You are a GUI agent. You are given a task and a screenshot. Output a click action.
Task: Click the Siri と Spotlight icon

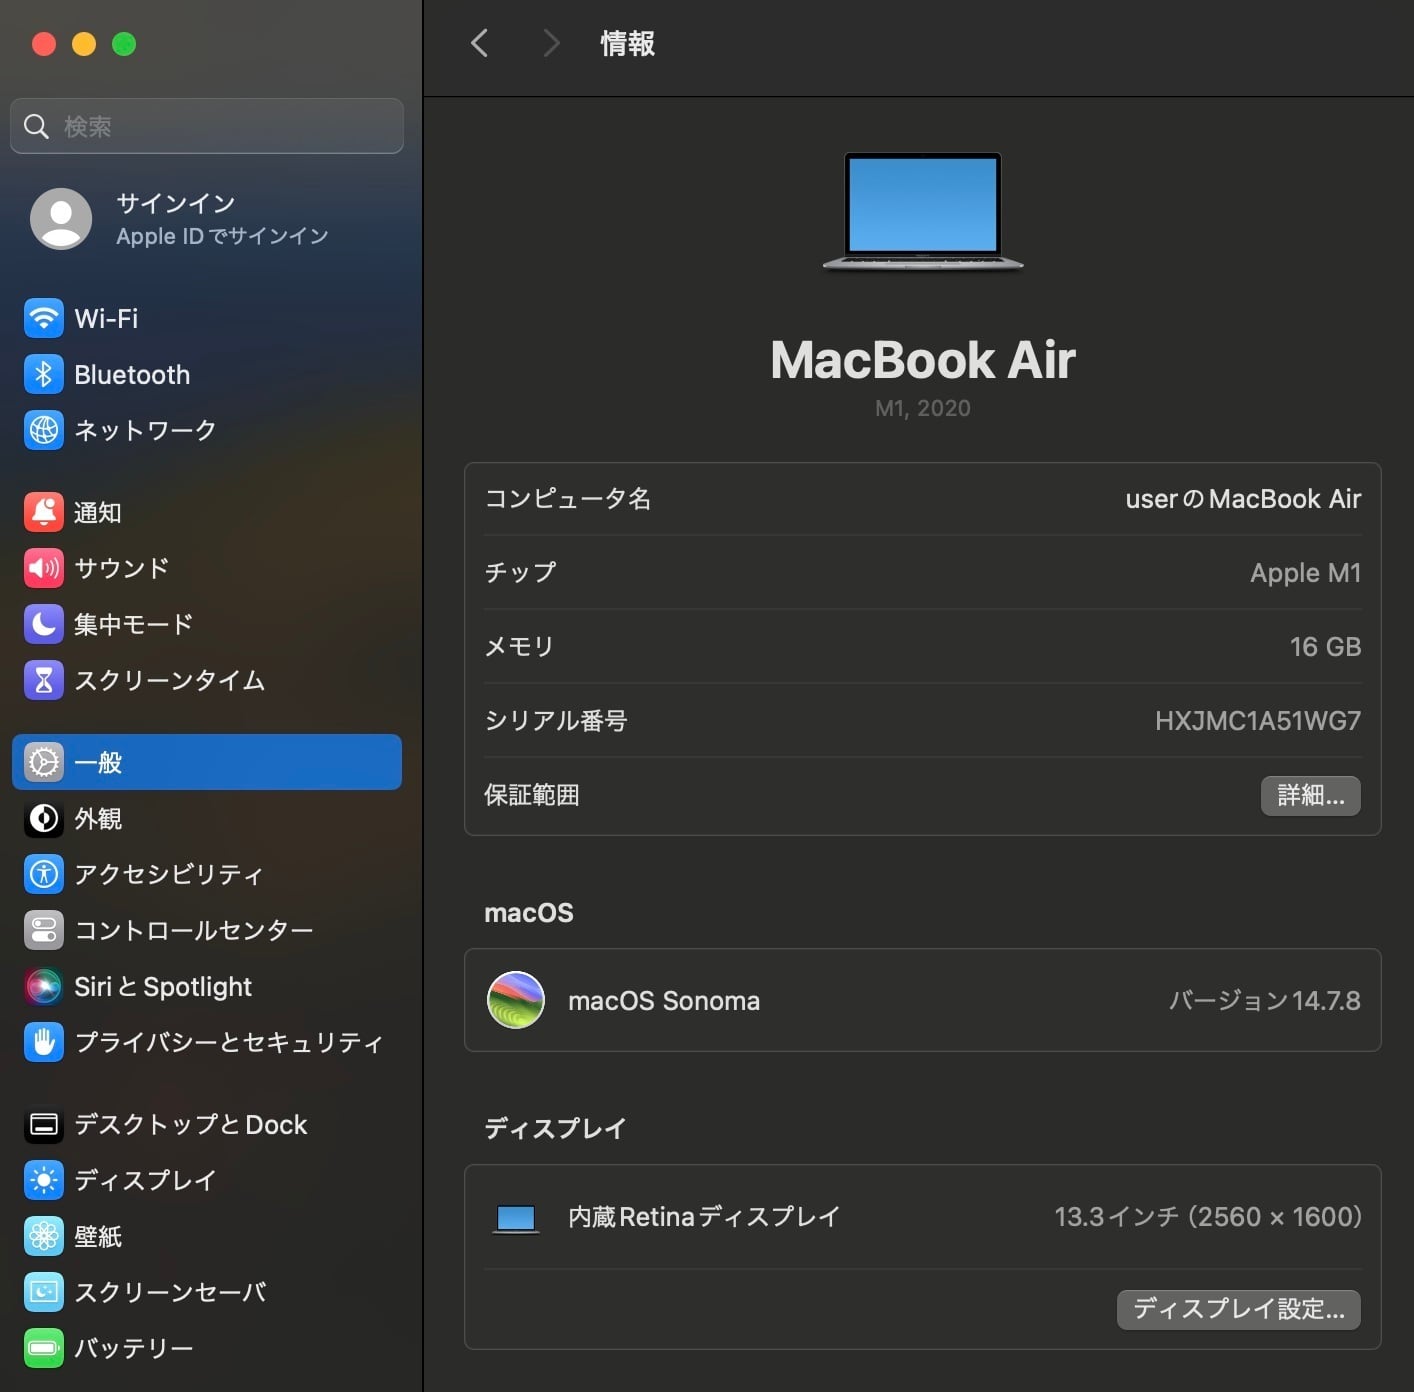(x=43, y=987)
